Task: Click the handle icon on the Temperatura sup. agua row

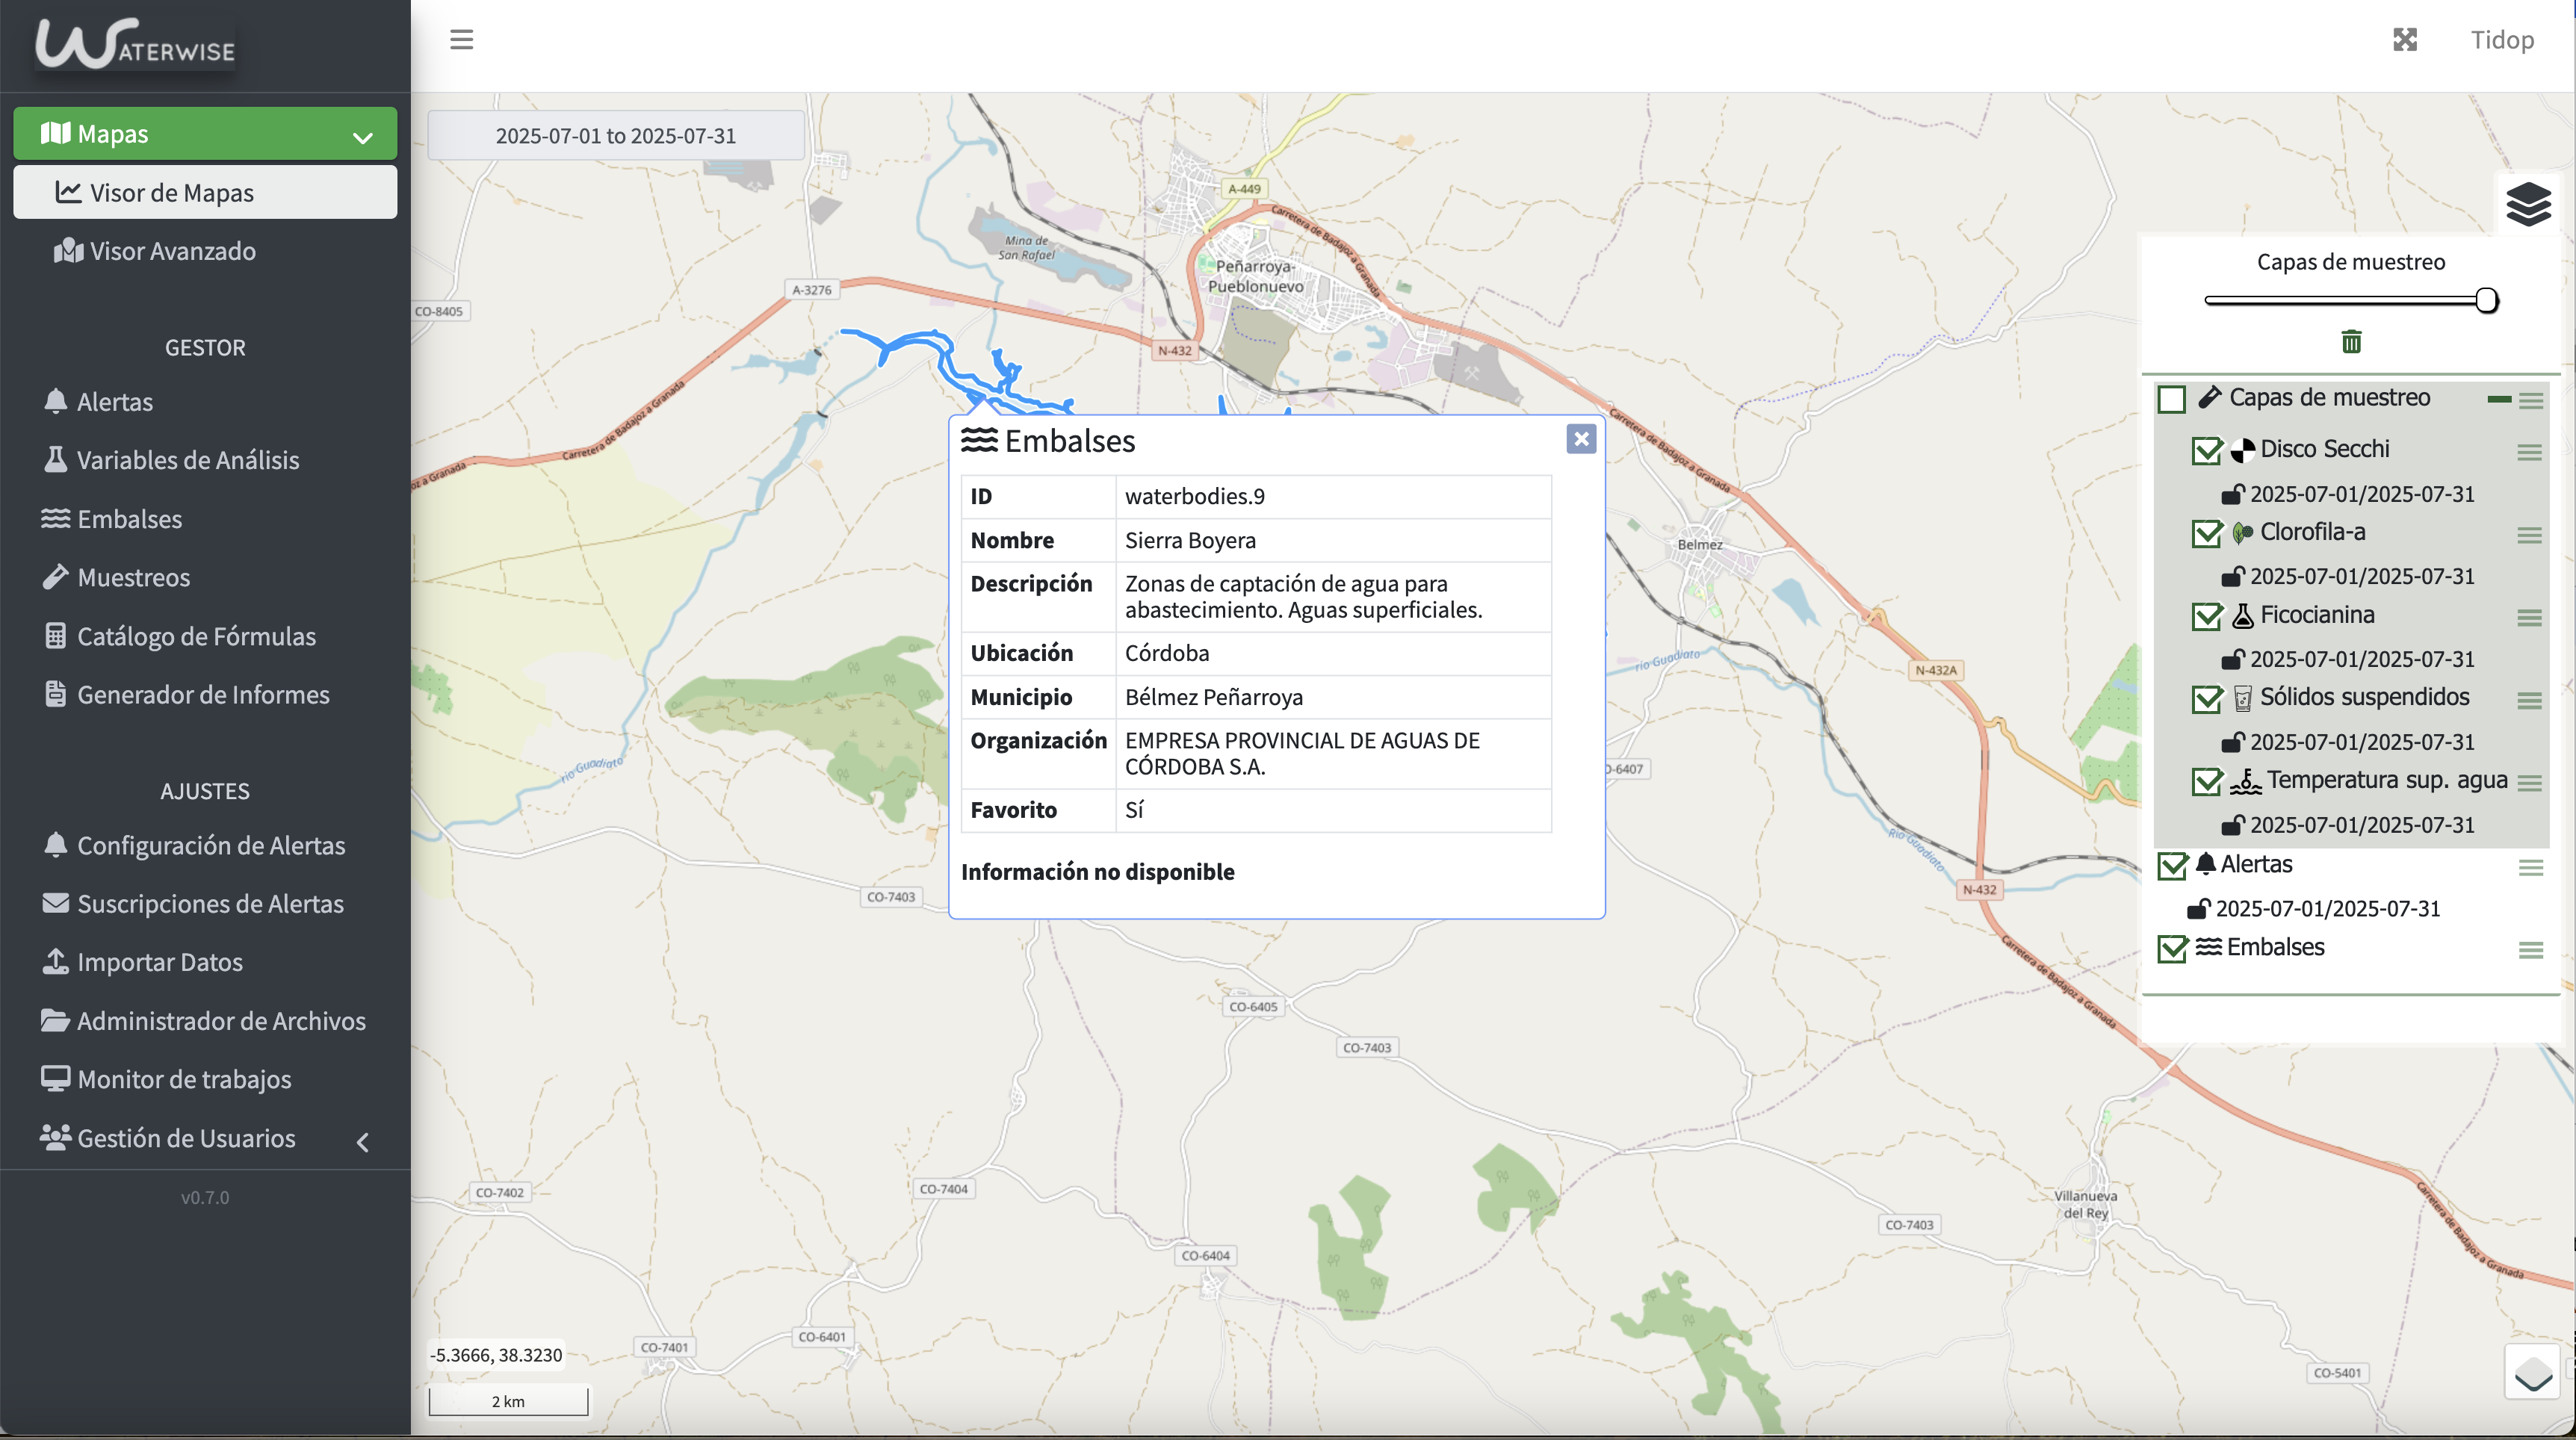Action: tap(2529, 783)
